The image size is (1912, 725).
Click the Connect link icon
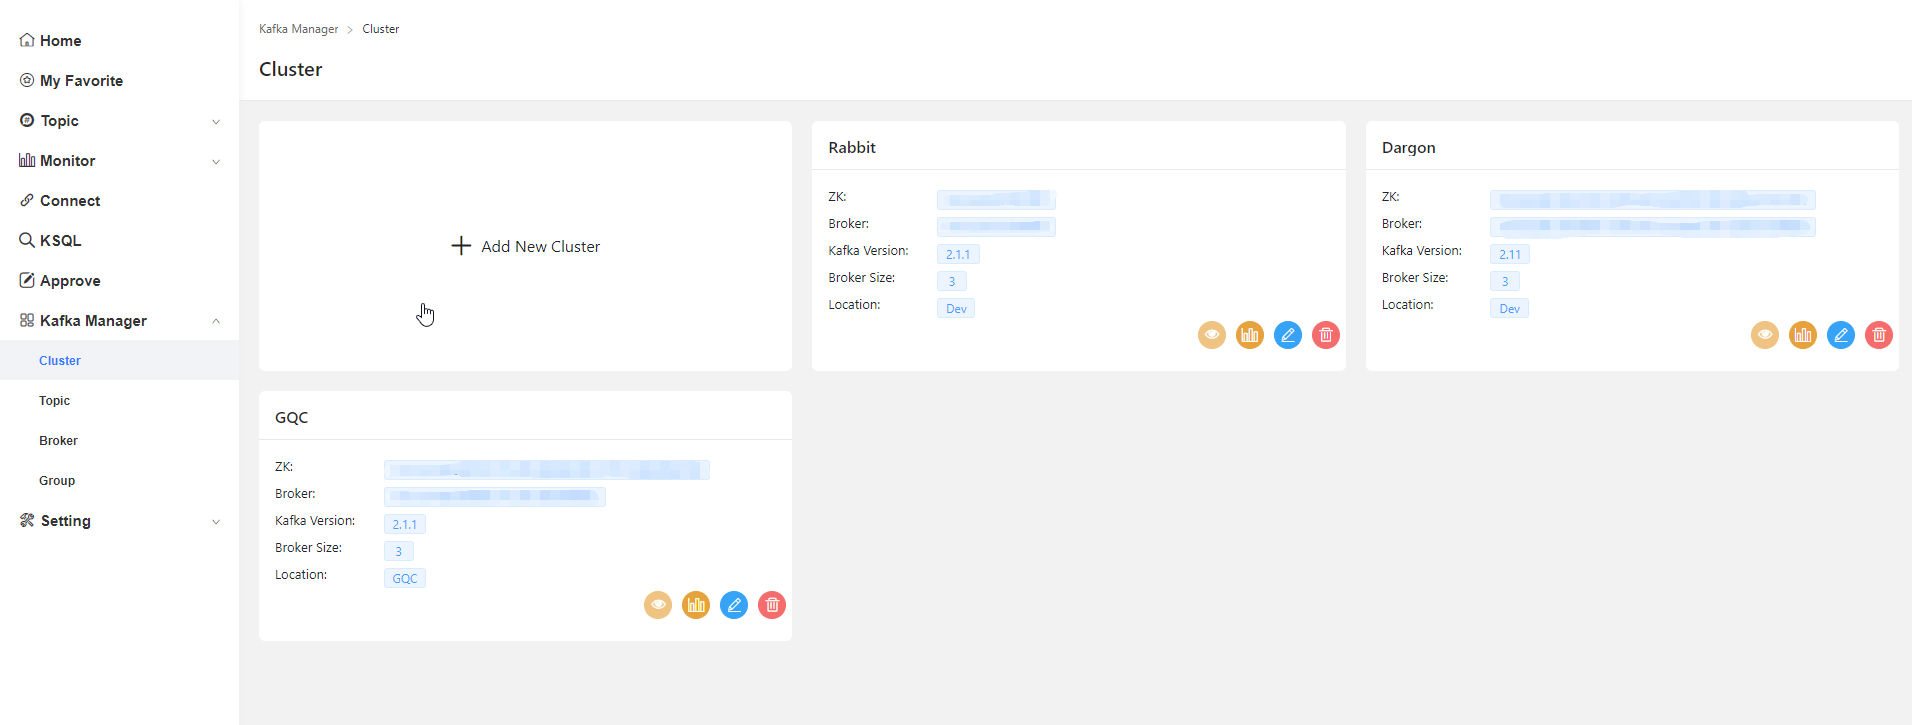[27, 200]
